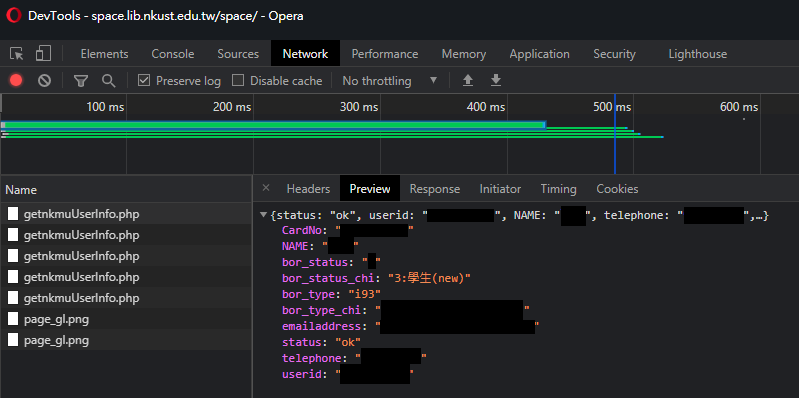Enable the Disable cache checkbox
The image size is (799, 398).
[238, 81]
